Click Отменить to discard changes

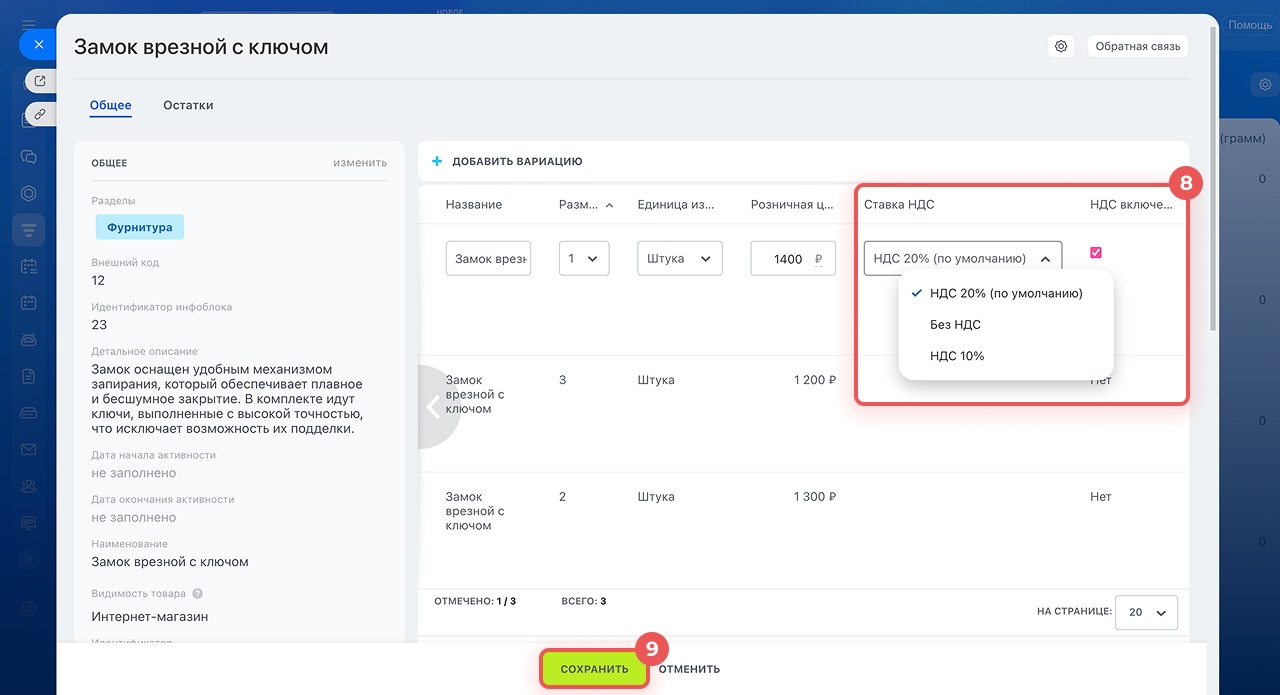click(689, 669)
